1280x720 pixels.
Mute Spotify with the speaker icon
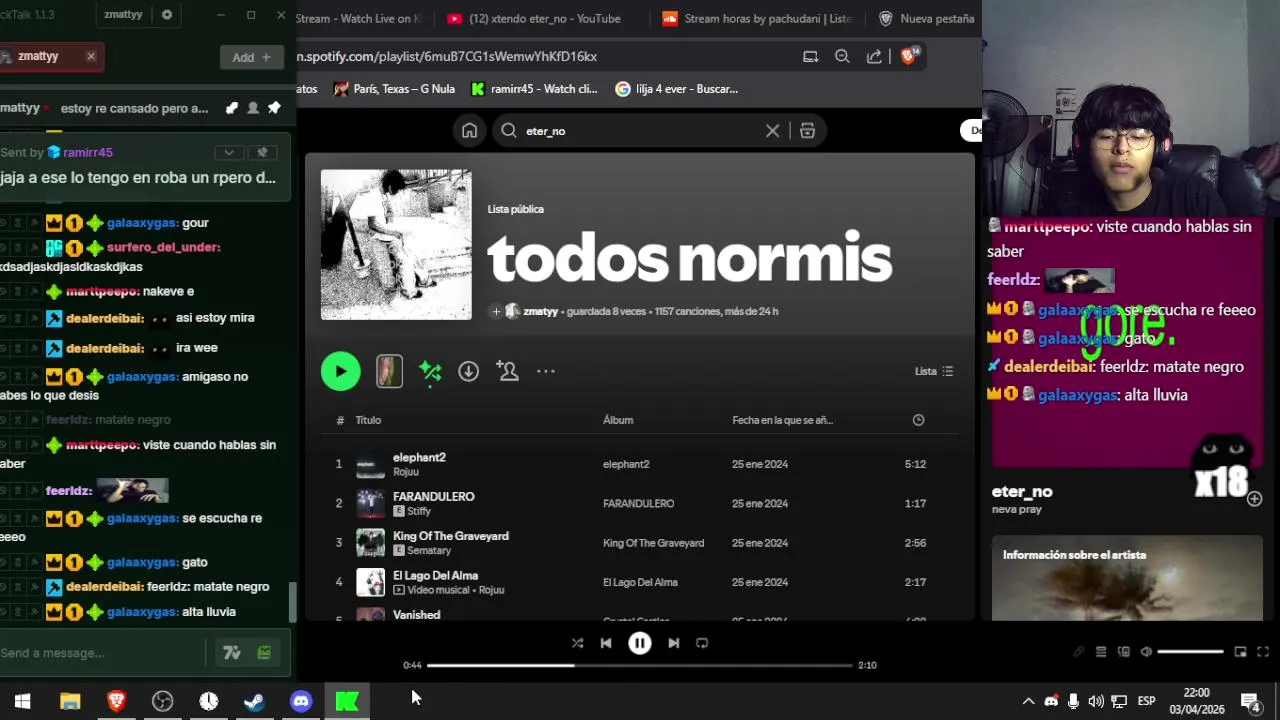pos(1146,652)
